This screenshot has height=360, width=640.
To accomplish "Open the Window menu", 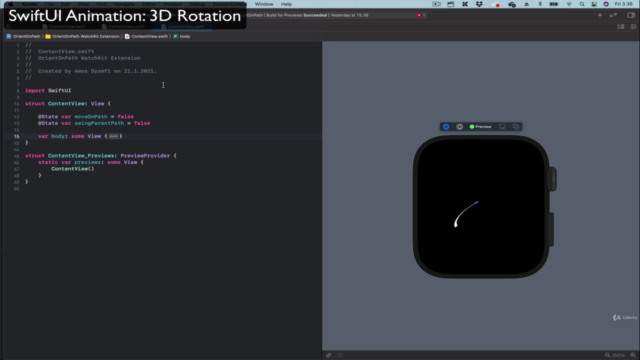I will pos(264,4).
